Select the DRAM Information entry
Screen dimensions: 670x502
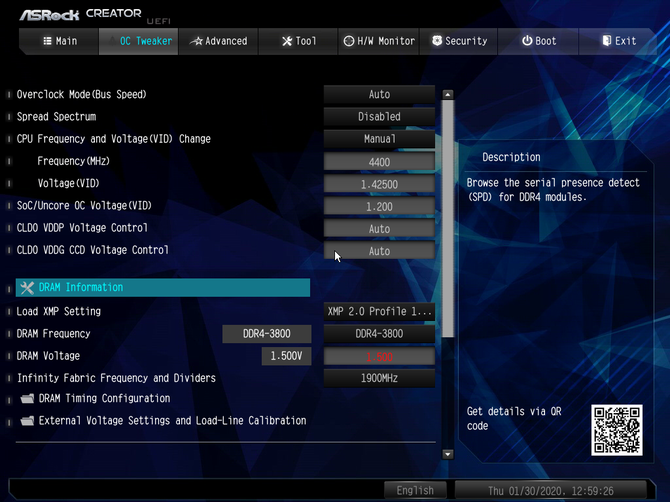click(x=163, y=288)
